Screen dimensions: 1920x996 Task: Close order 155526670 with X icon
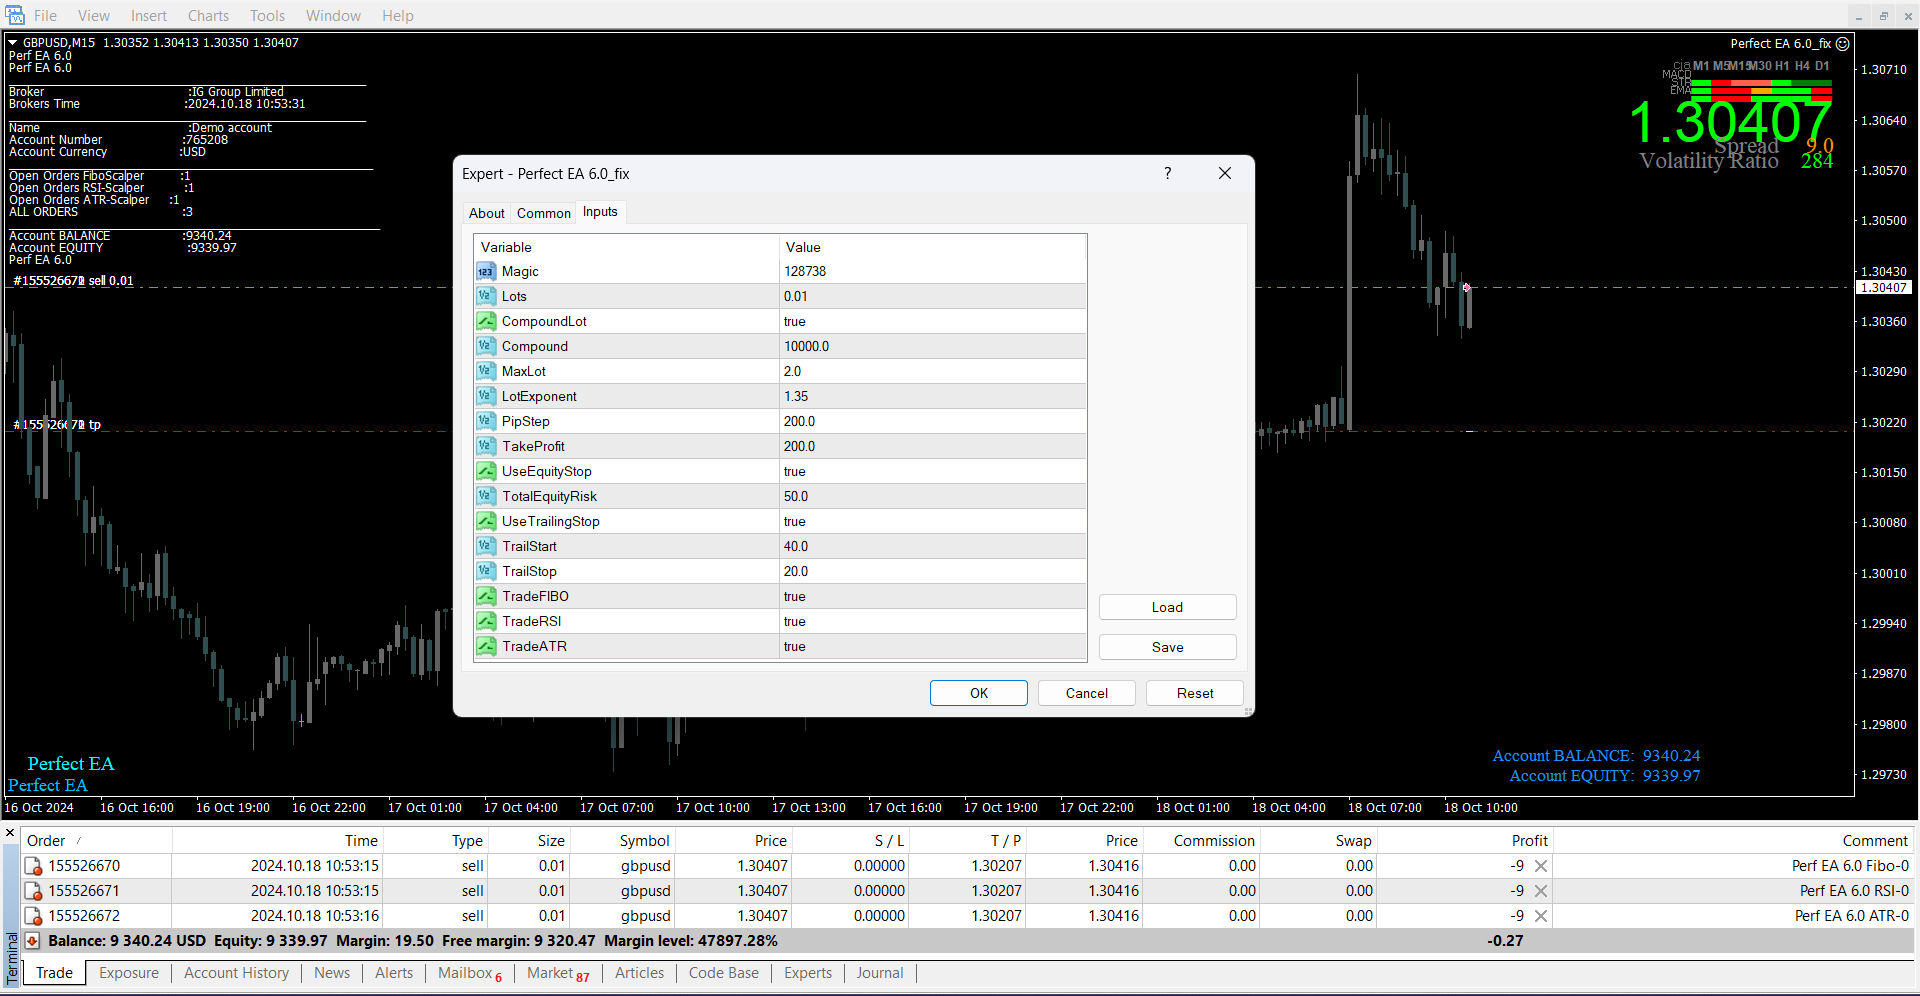(x=1541, y=866)
